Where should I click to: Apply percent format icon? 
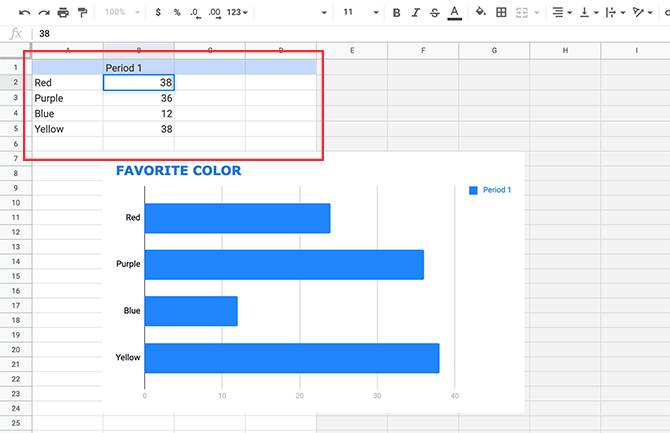[x=177, y=12]
